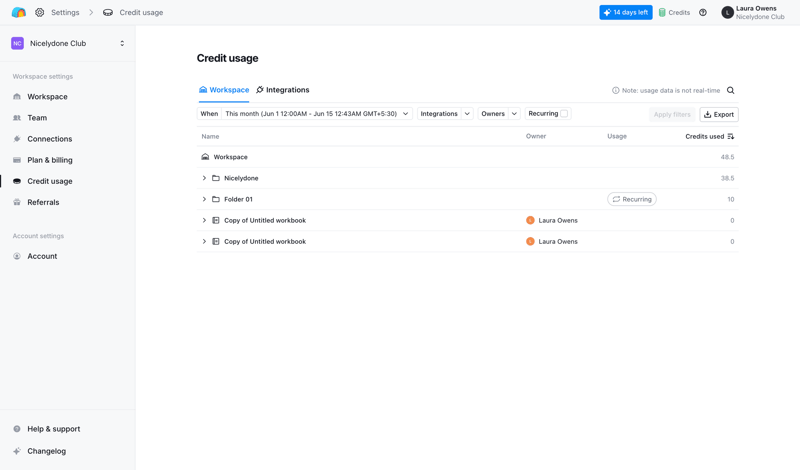
Task: Click the 48.5 credits value
Action: (x=727, y=157)
